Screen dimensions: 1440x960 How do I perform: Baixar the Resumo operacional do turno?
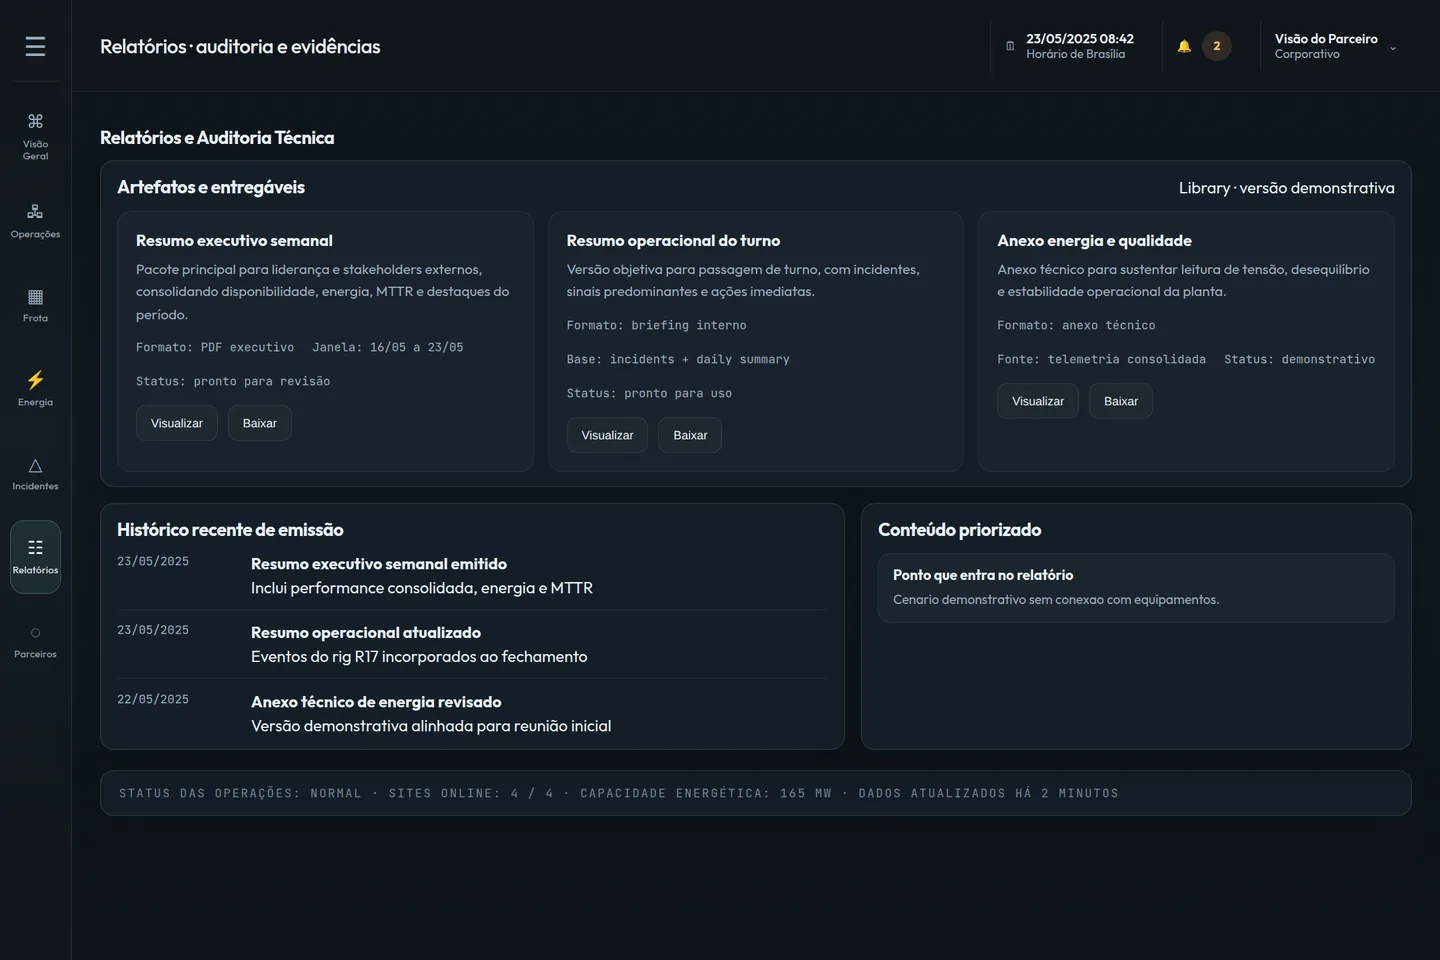(x=690, y=435)
